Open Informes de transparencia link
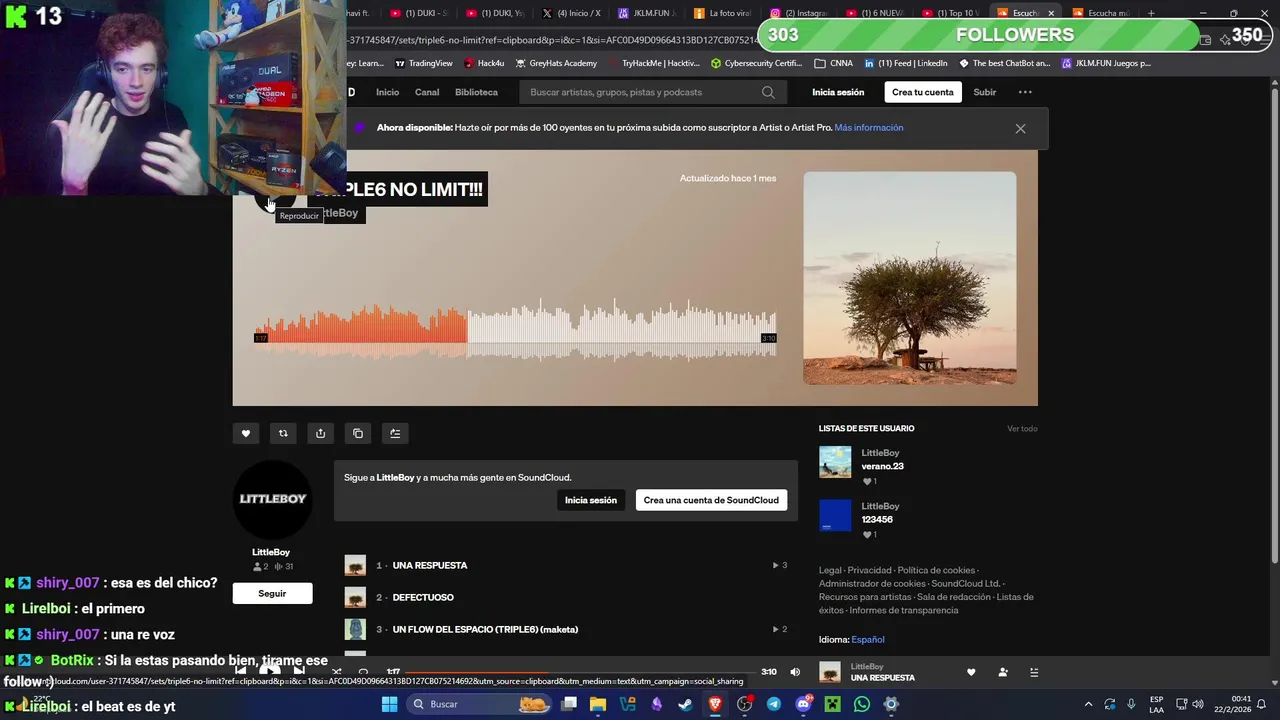 tap(904, 610)
